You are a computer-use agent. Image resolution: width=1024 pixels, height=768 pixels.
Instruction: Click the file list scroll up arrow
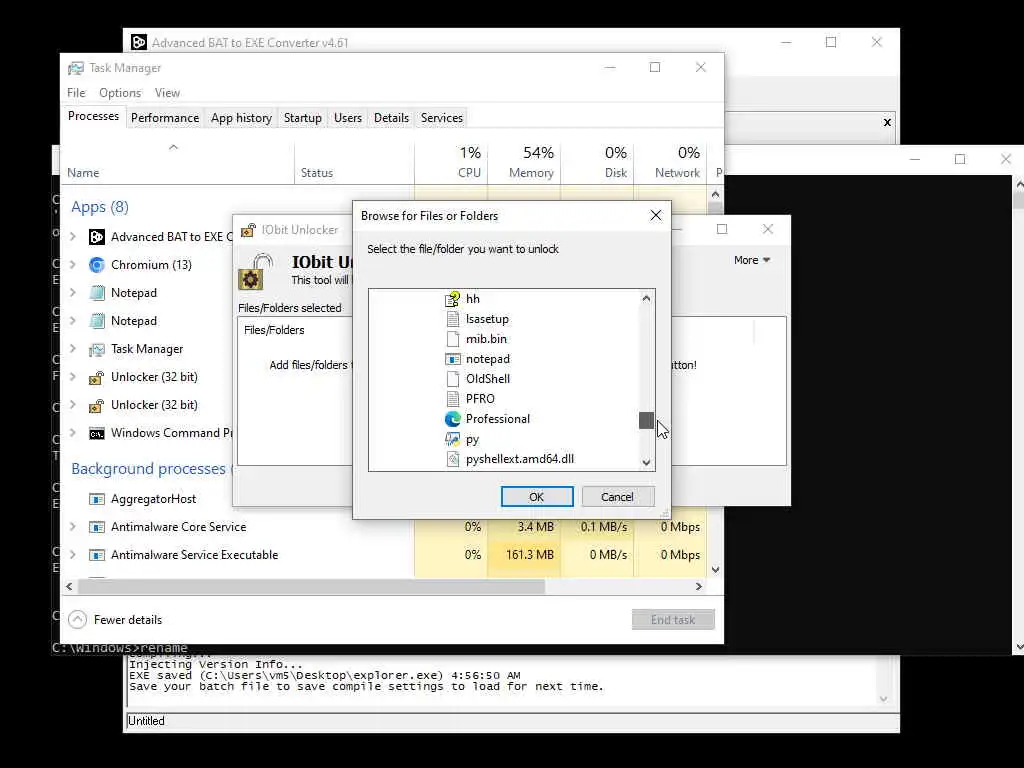tap(647, 298)
